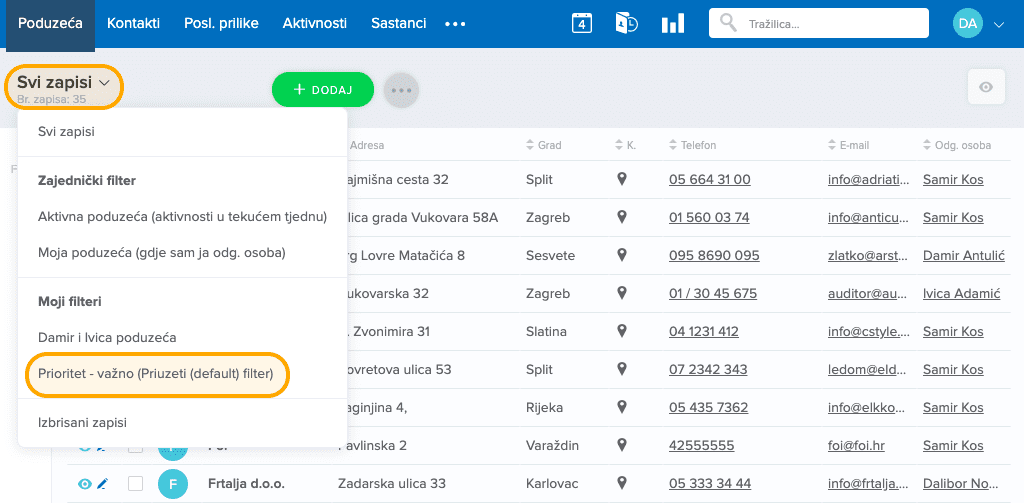Click the search magnifier icon
The image size is (1024, 503).
(728, 23)
